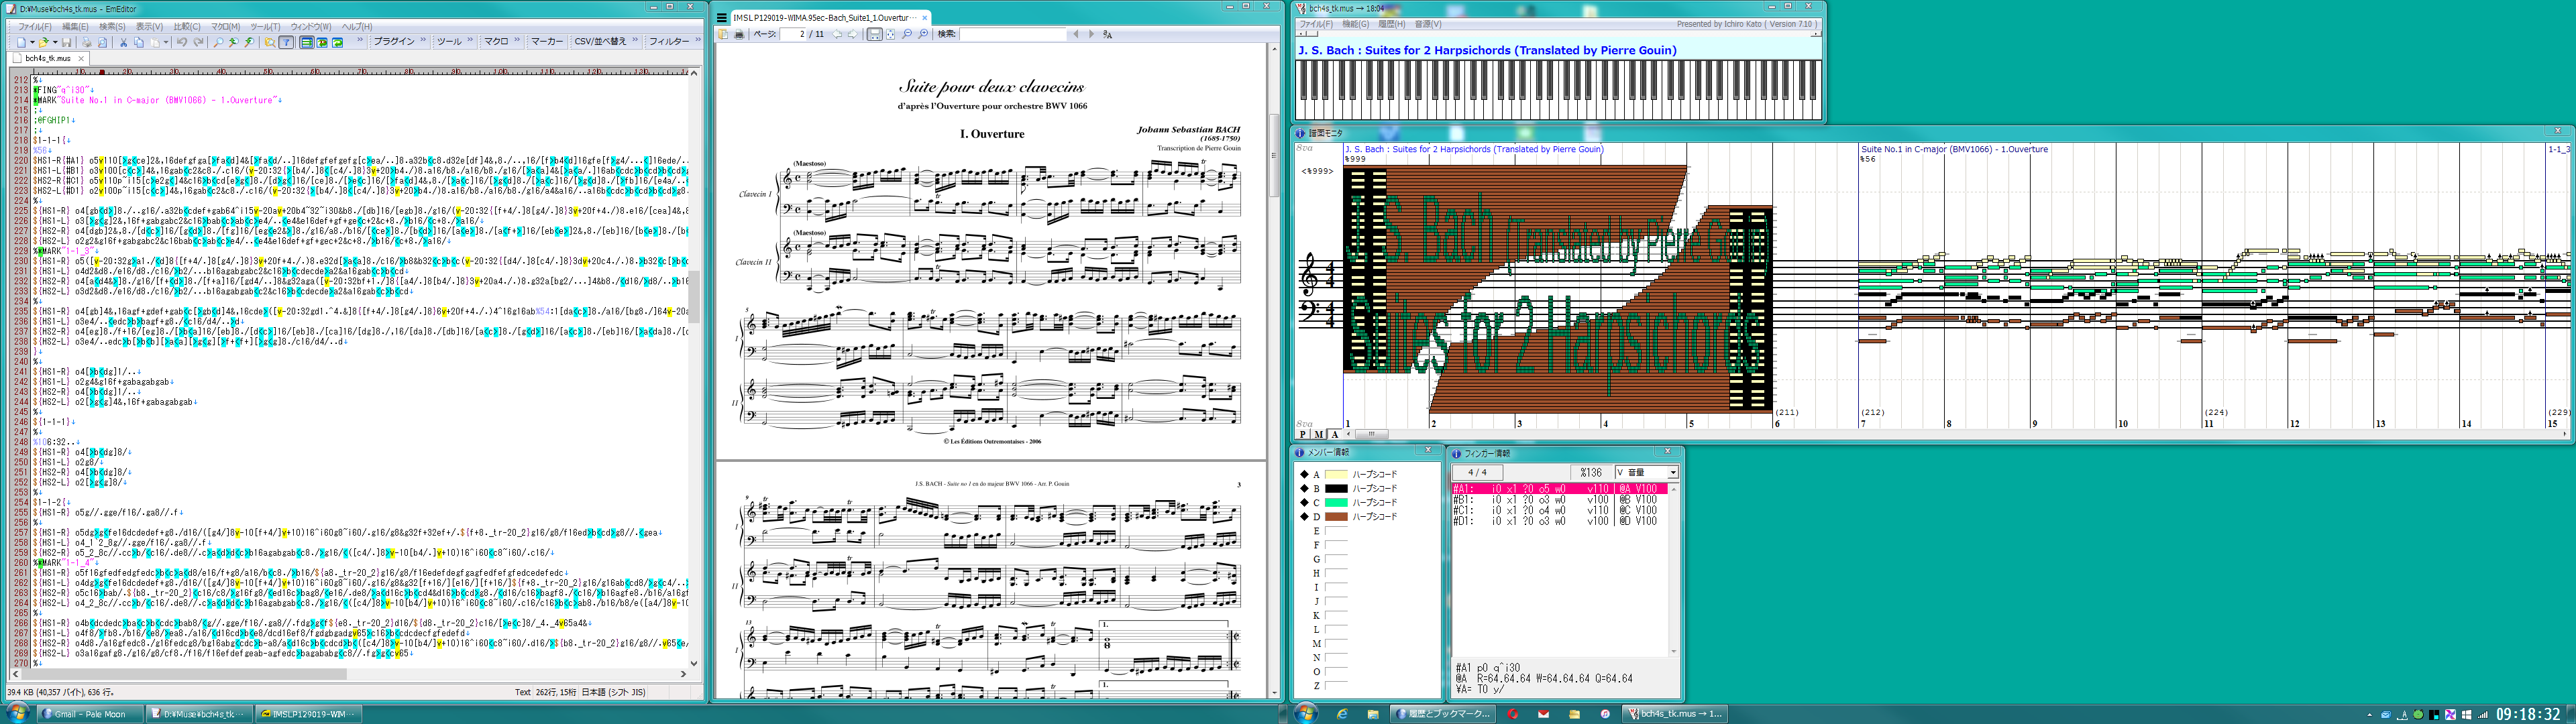Click the PDF page number field
This screenshot has height=724, width=2576.
[x=793, y=34]
